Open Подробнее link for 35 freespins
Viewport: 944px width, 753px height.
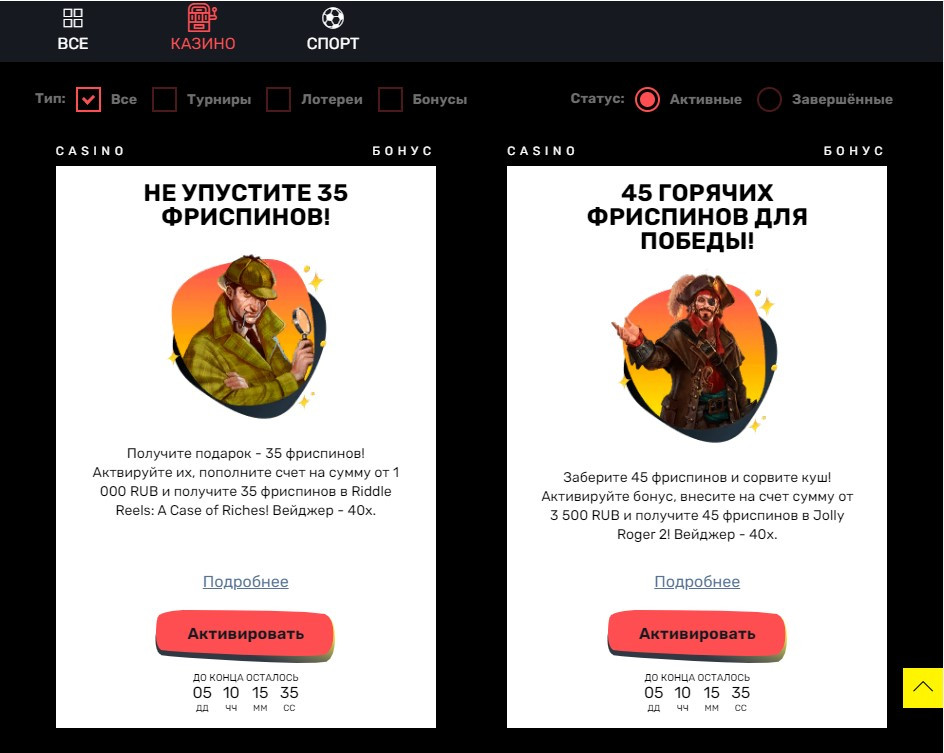tap(246, 581)
